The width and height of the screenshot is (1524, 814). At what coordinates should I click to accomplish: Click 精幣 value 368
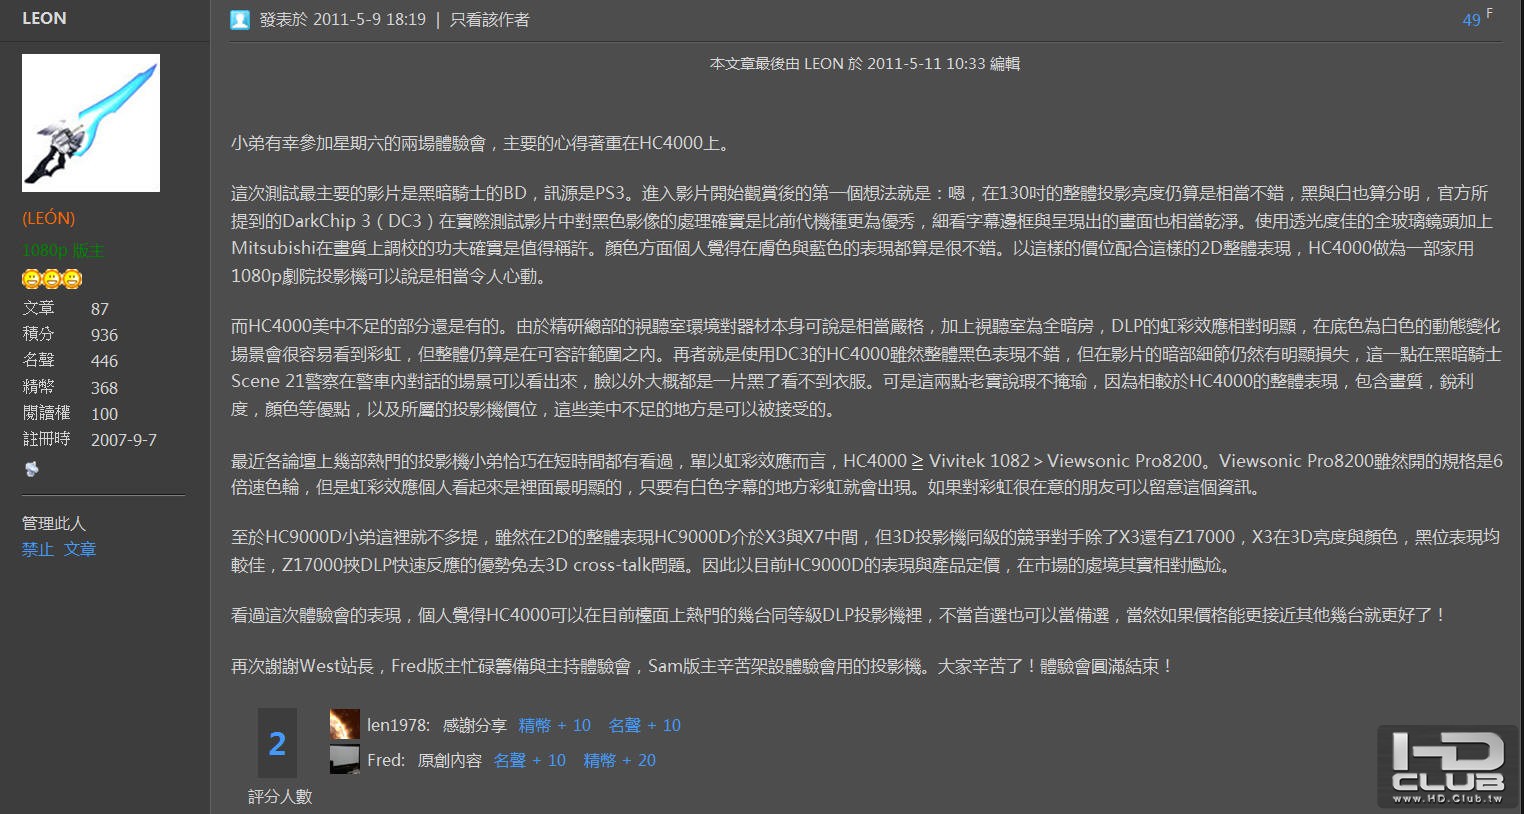(x=104, y=388)
